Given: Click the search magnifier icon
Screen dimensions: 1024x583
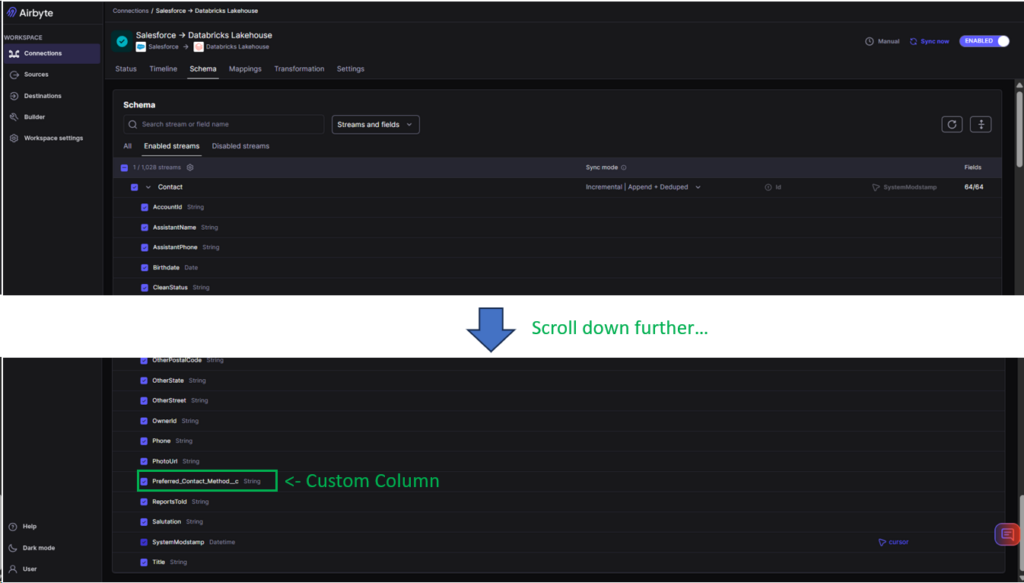Looking at the screenshot, I should (133, 124).
